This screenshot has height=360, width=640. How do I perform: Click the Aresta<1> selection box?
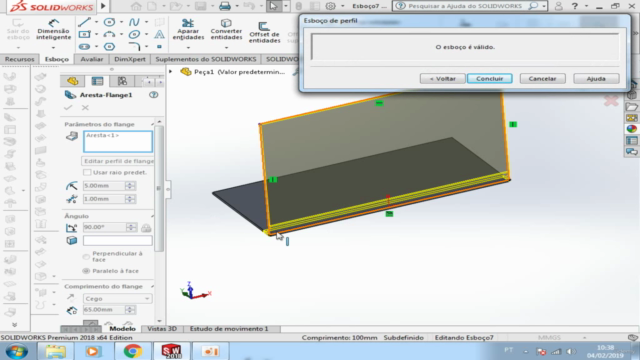(118, 142)
